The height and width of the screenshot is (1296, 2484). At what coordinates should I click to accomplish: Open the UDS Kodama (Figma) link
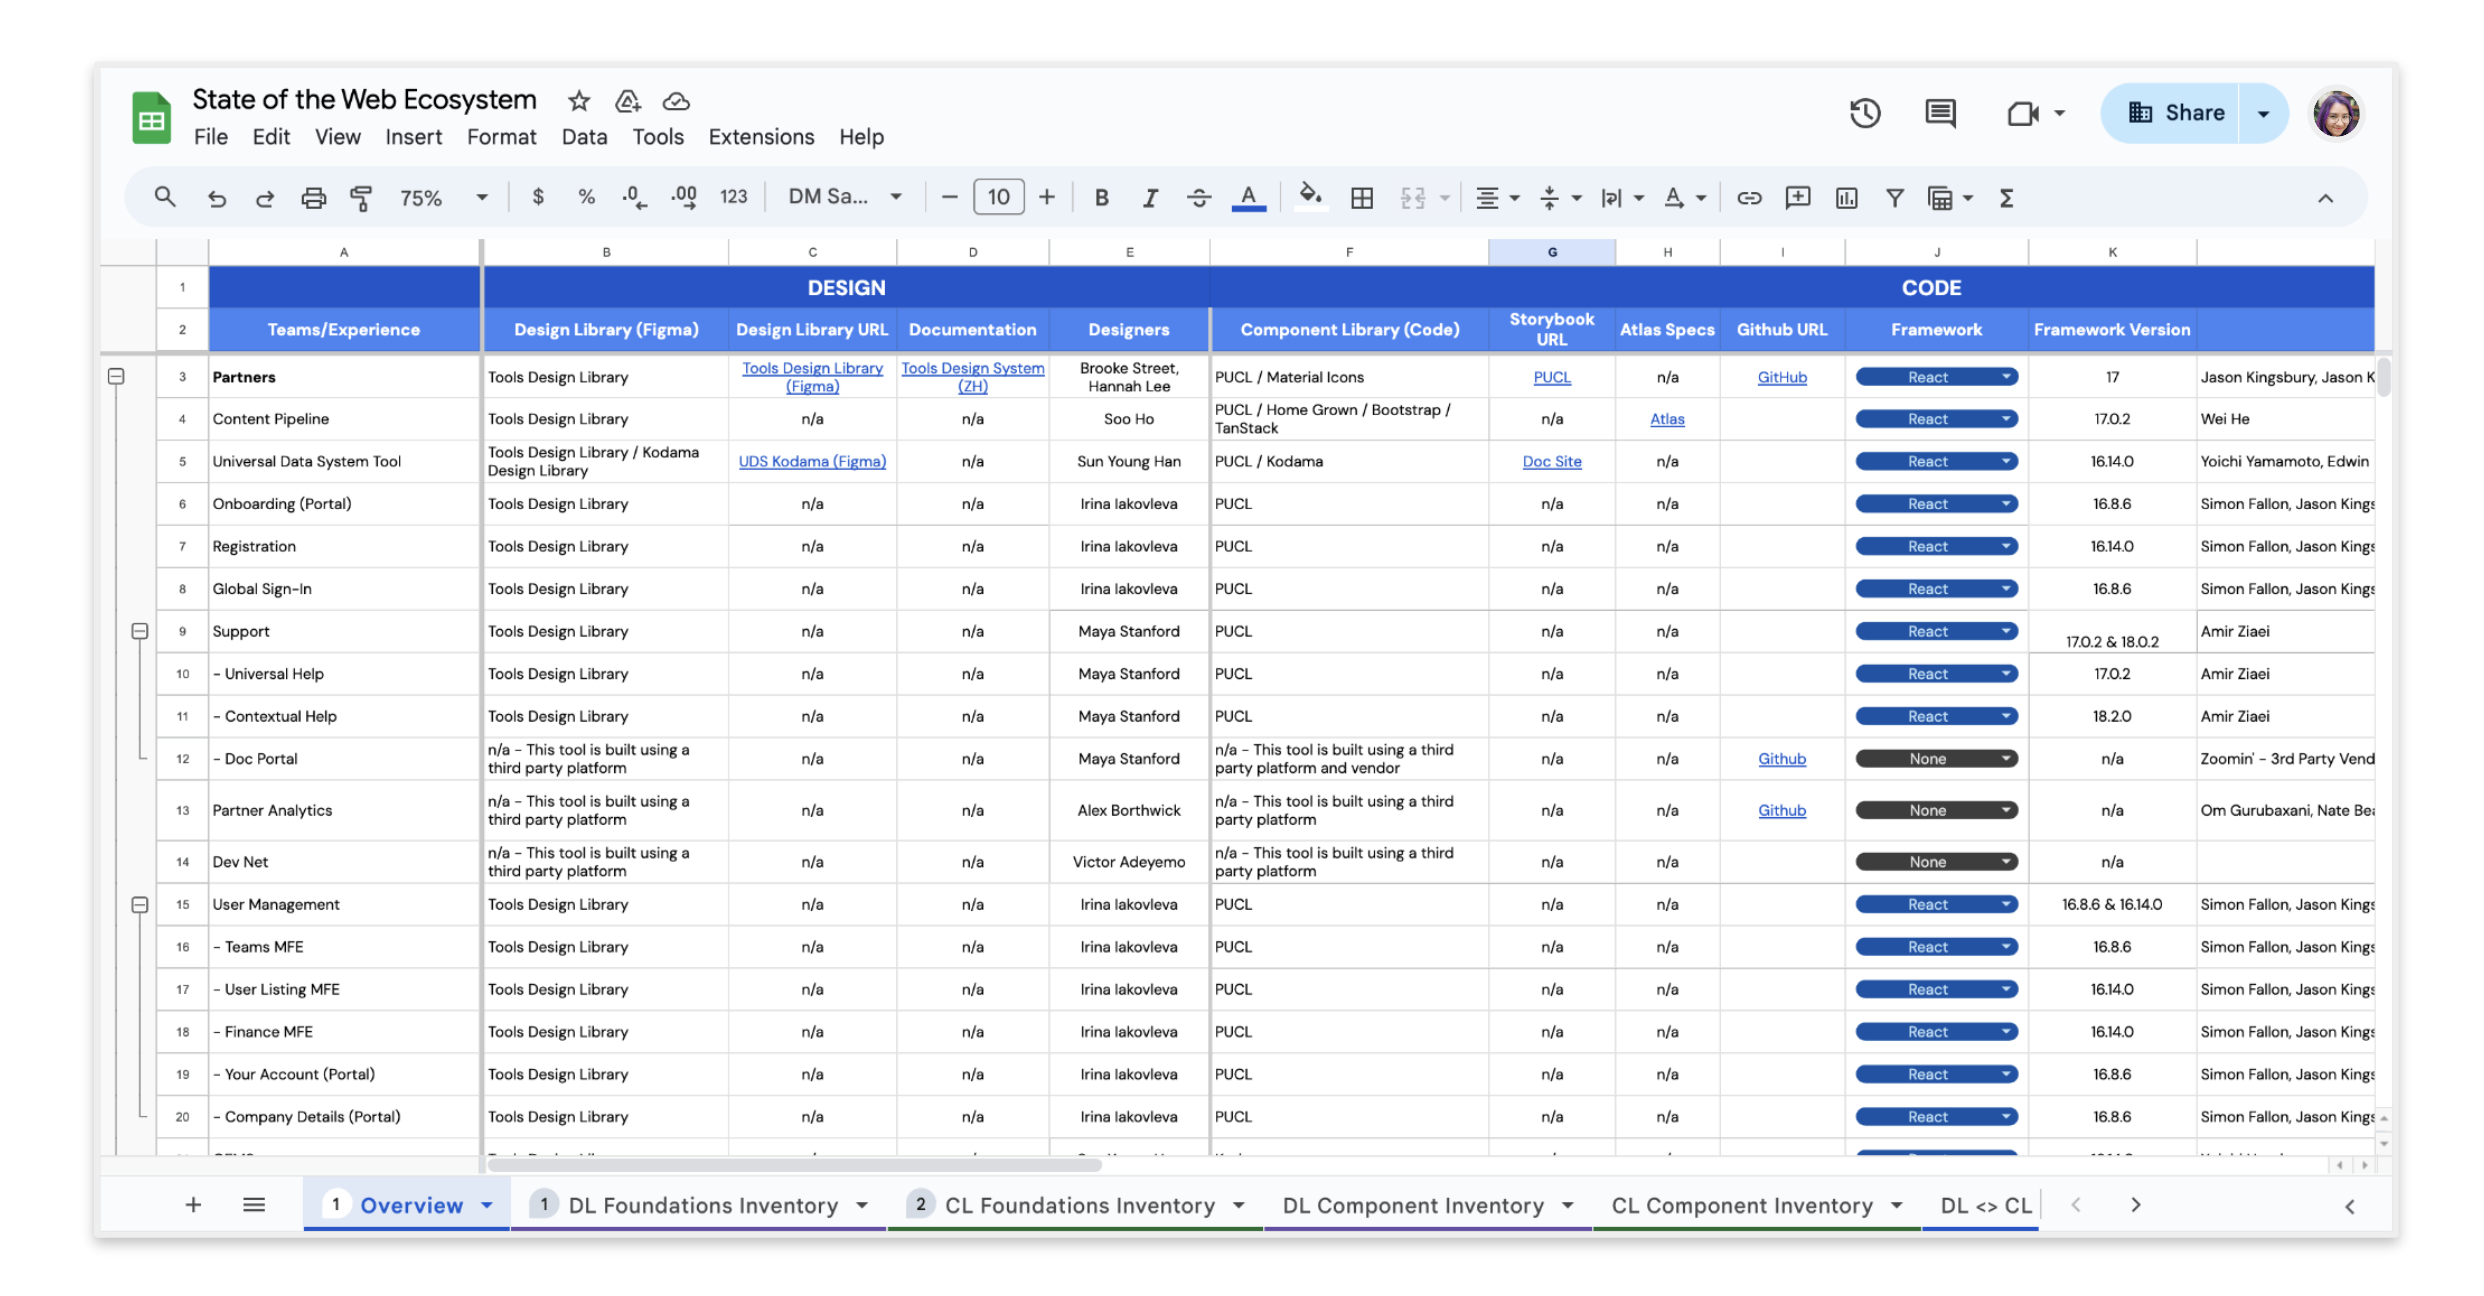click(x=812, y=461)
